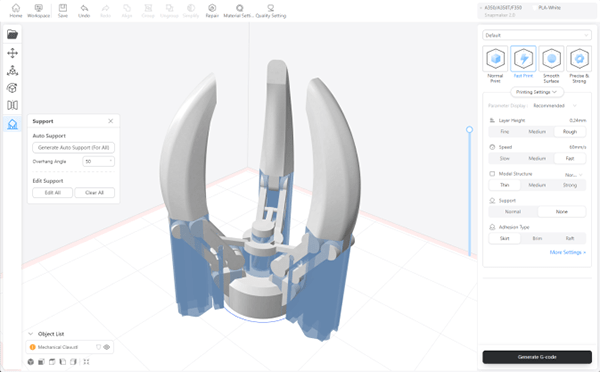Switch to the top view cube icon
Screen dimensions: 600x372
coord(52,362)
